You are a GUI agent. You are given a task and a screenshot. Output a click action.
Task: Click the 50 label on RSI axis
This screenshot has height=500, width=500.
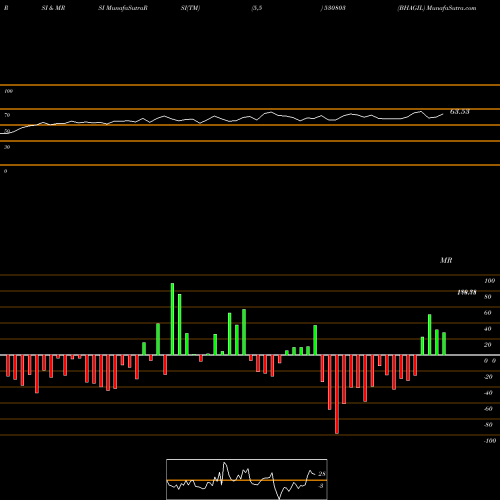pyautogui.click(x=7, y=131)
